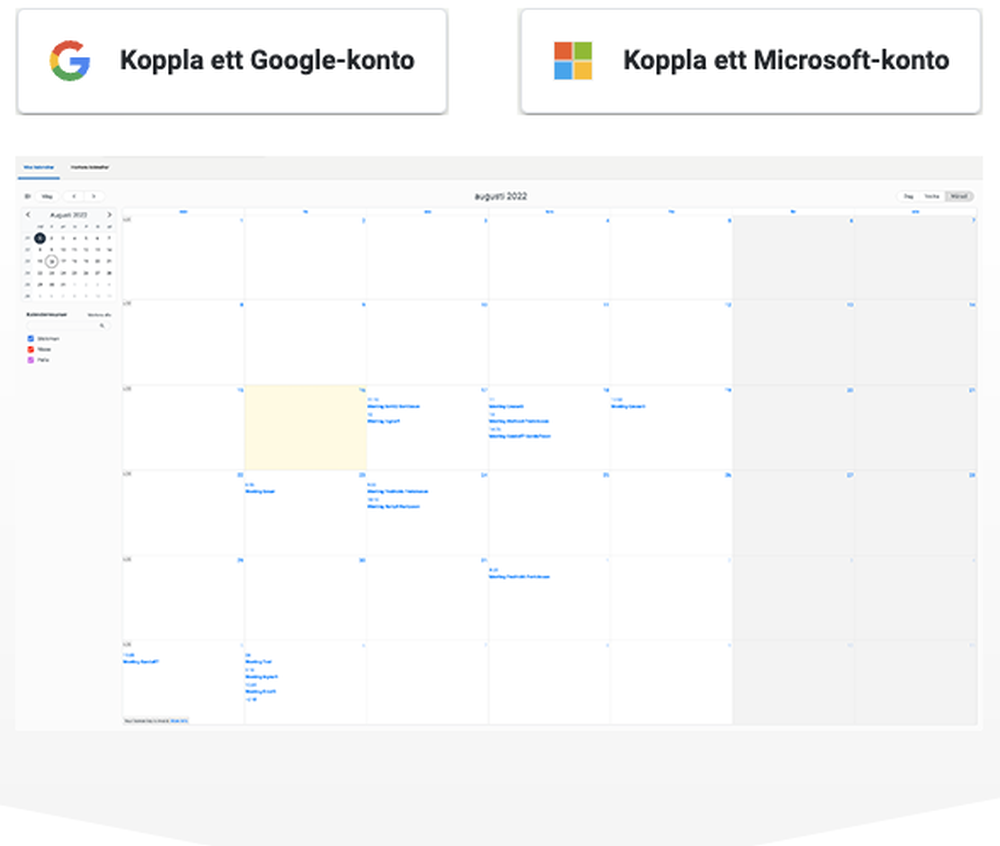
Task: Toggle the sidebar collapse icon
Action: click(x=27, y=196)
